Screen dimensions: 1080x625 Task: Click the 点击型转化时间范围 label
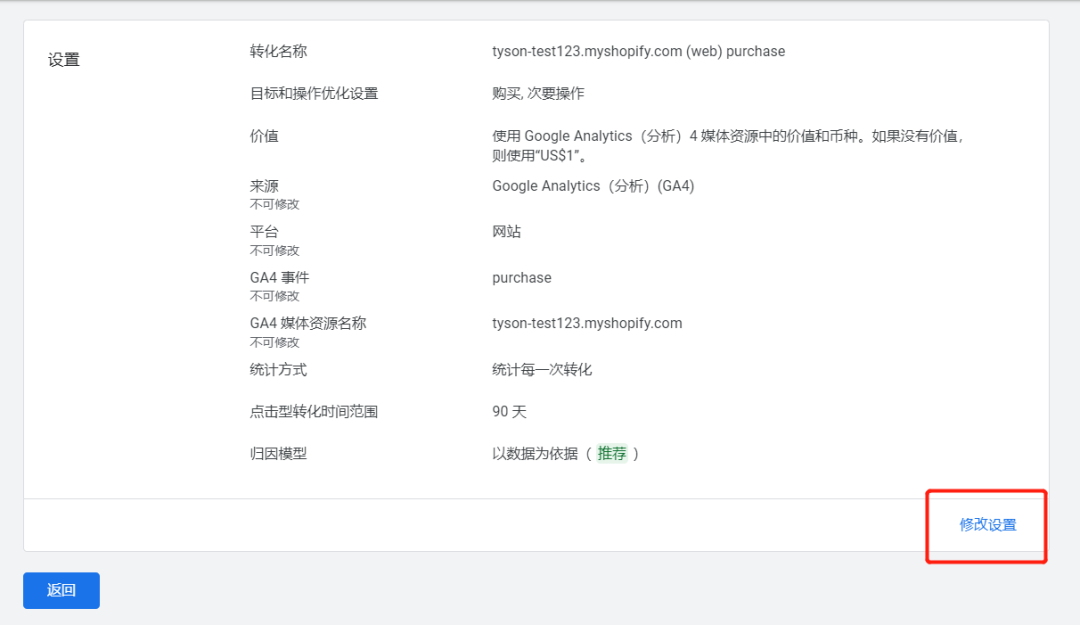314,412
